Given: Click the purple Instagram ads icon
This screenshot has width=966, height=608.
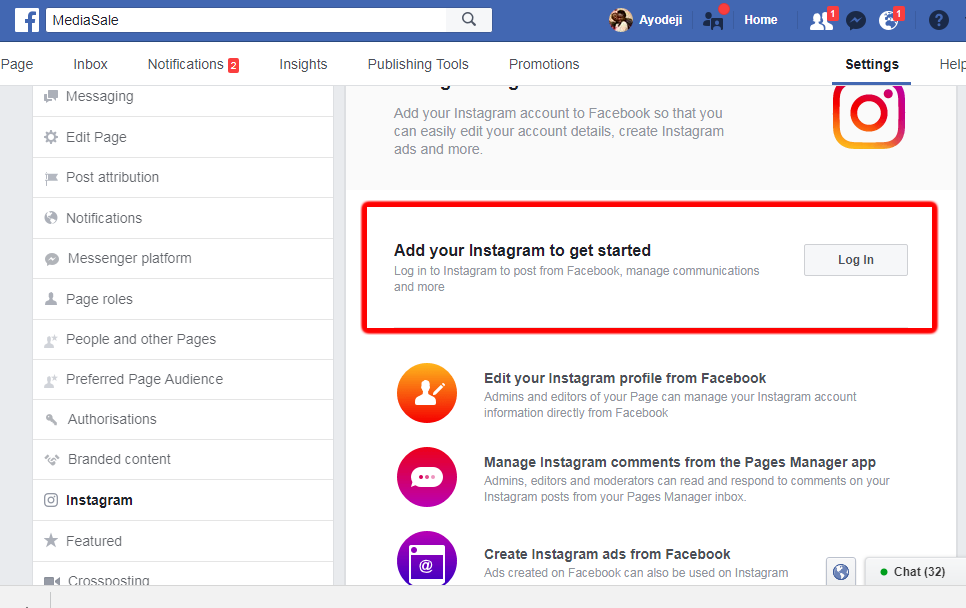Looking at the screenshot, I should click(427, 558).
